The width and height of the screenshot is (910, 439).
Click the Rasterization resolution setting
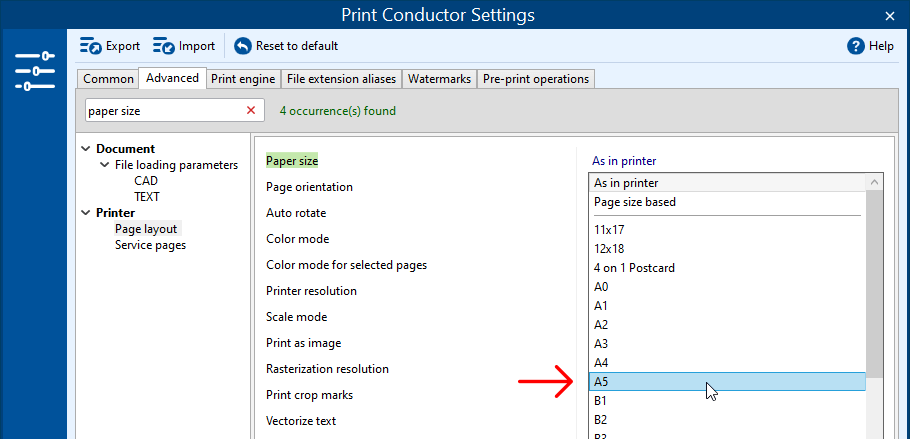click(x=327, y=369)
